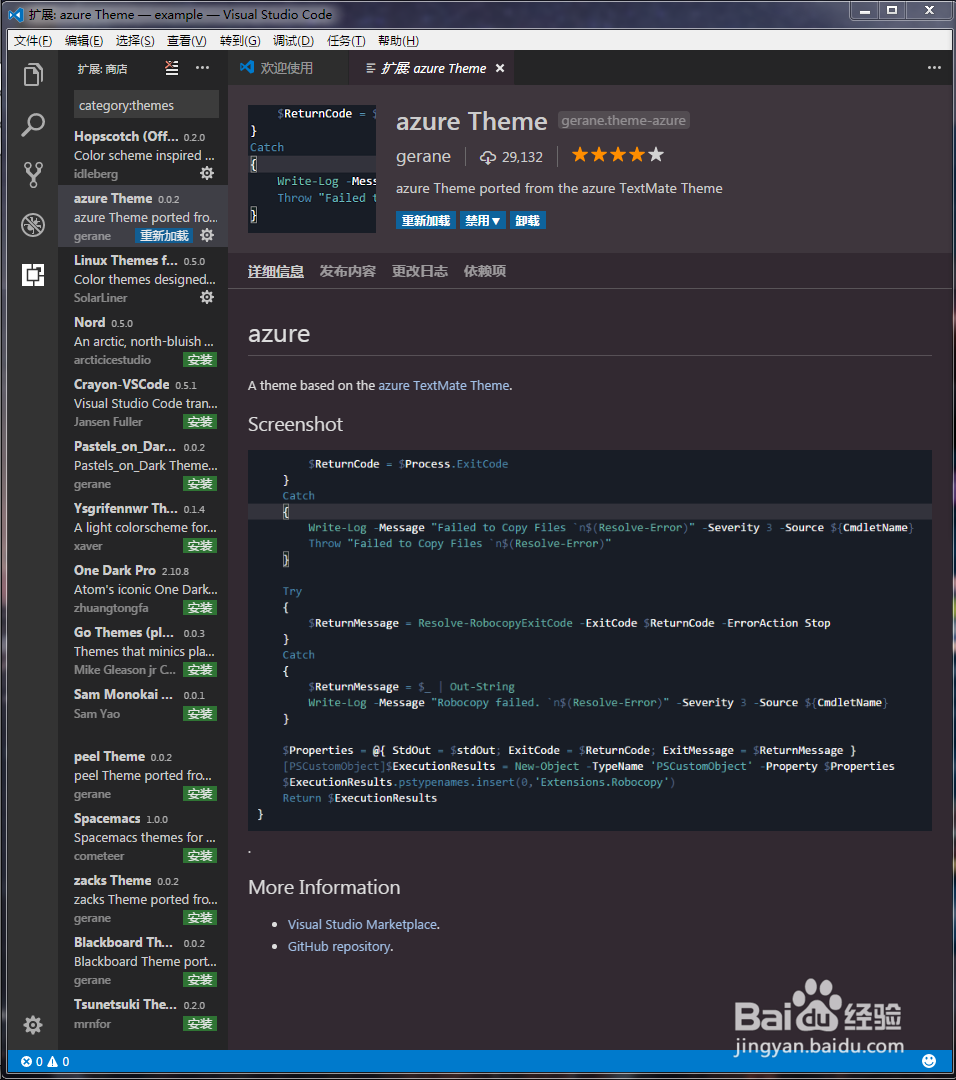Image resolution: width=956 pixels, height=1080 pixels.
Task: Install the One Dark Pro theme
Action: pyautogui.click(x=200, y=608)
